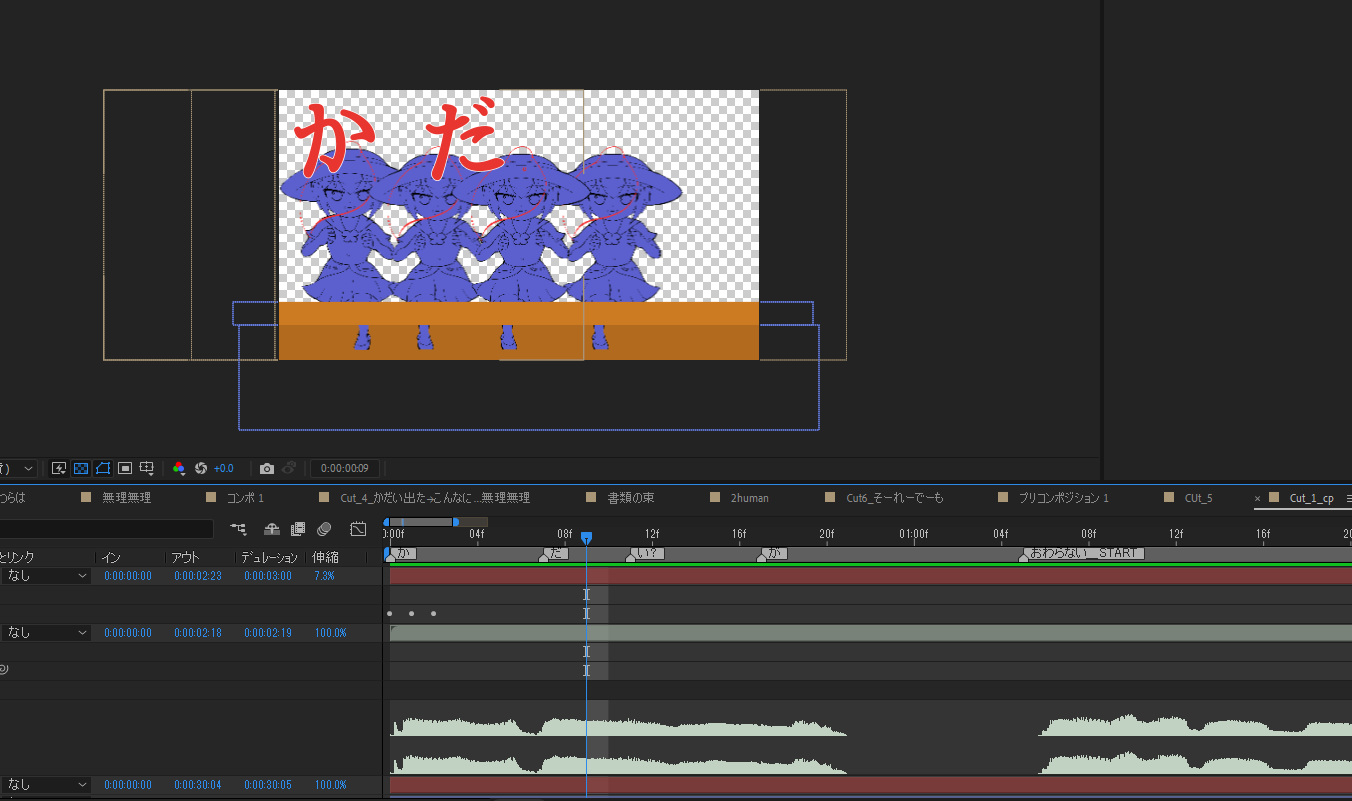This screenshot has height=801, width=1352.
Task: Click the duration value 0:00:30:05
Action: tap(268, 785)
